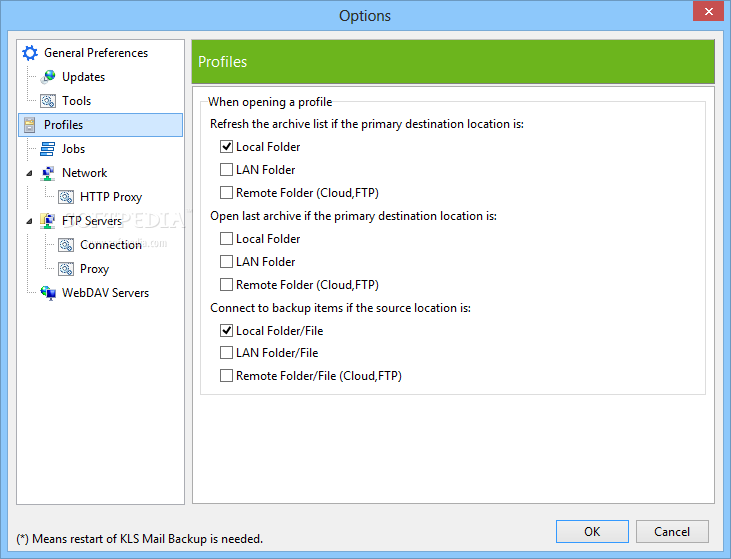Collapse the Network tree node
Screen dimensions: 731x559
[x=29, y=173]
